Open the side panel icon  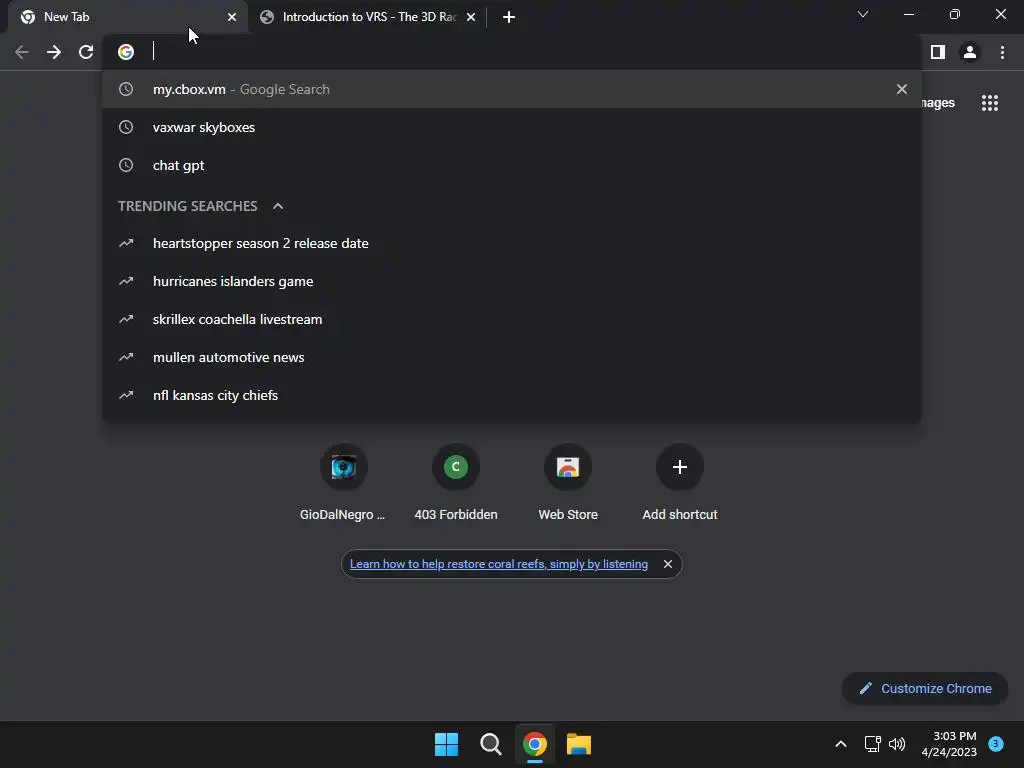[938, 52]
